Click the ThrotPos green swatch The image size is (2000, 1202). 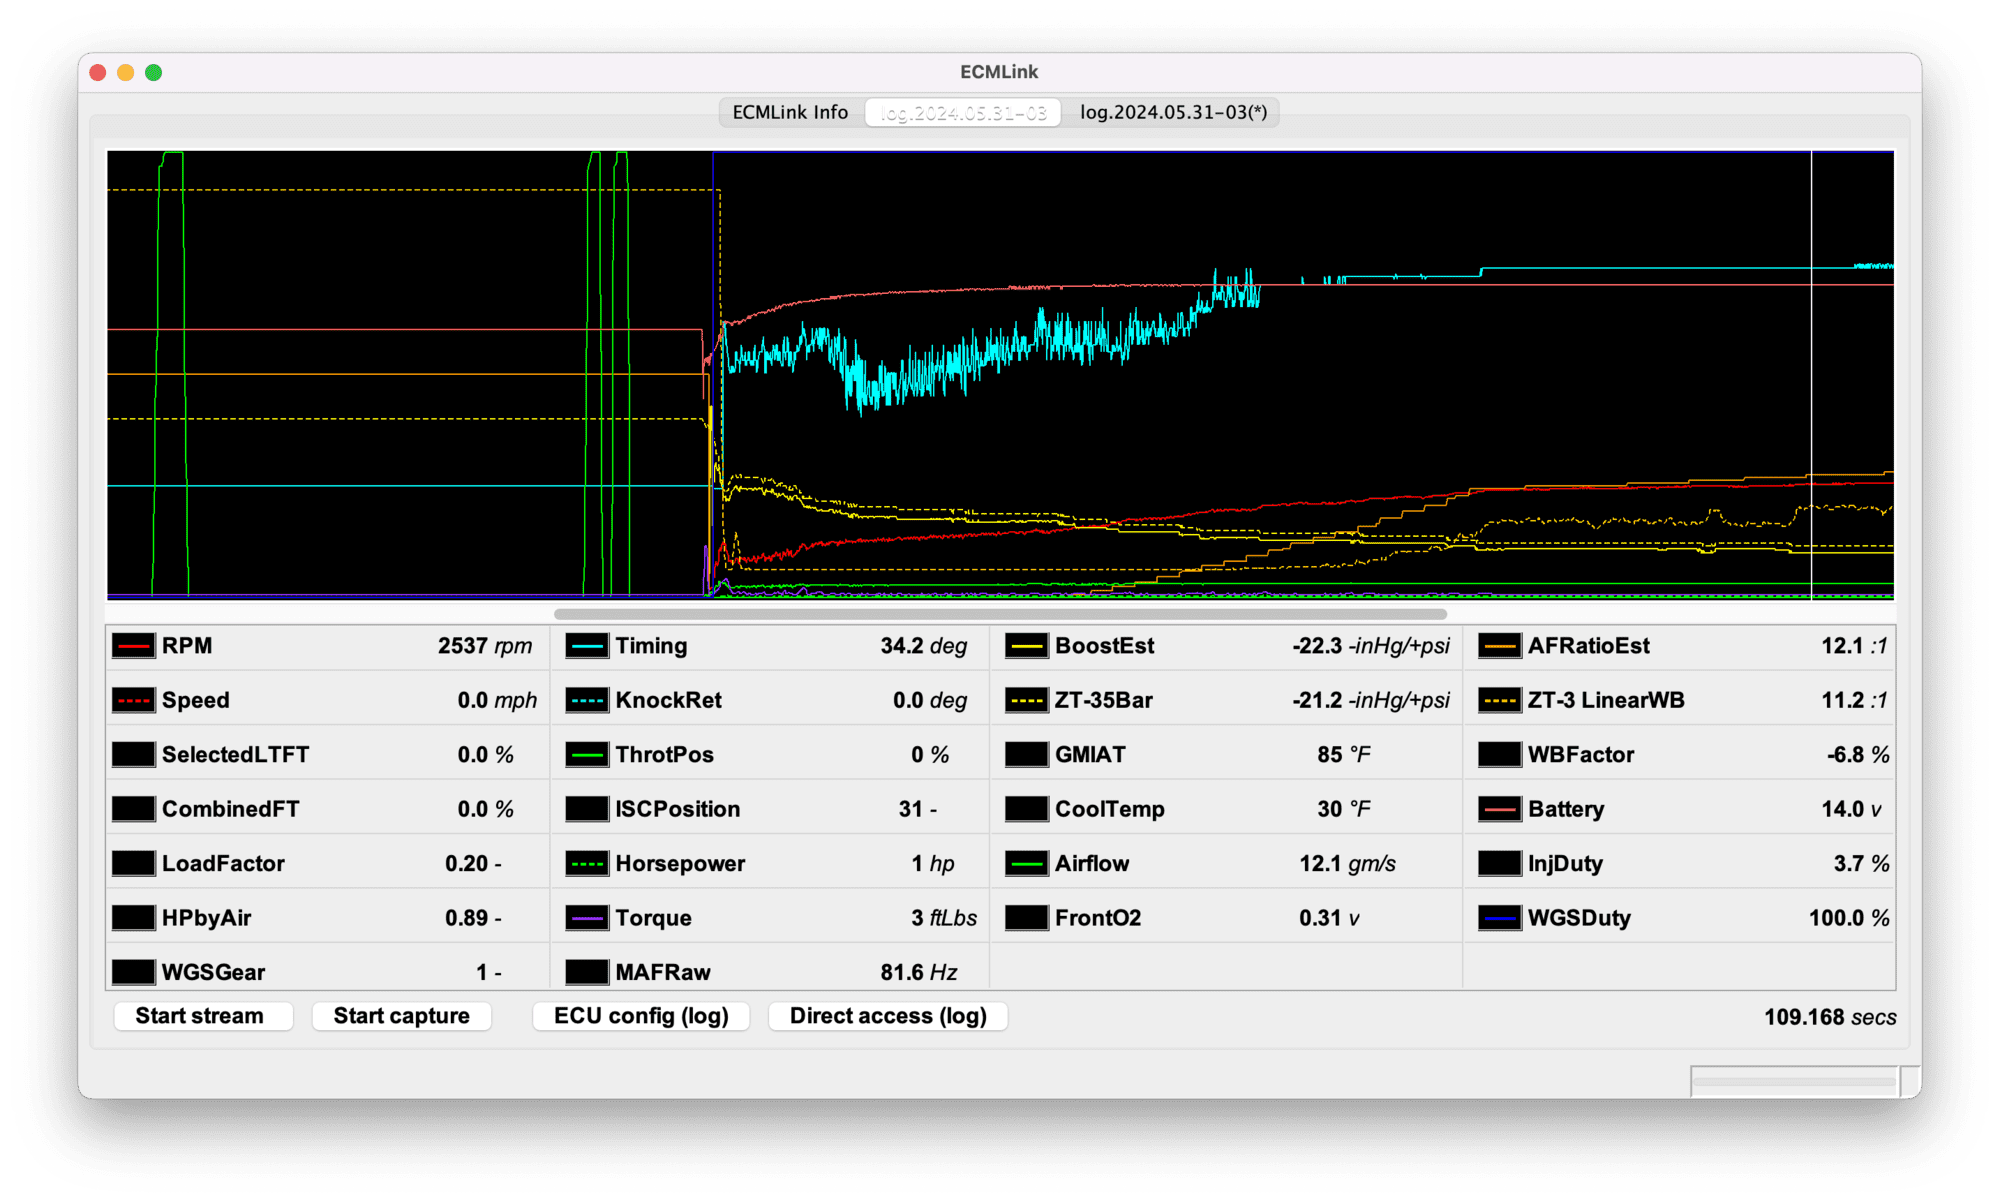[587, 755]
